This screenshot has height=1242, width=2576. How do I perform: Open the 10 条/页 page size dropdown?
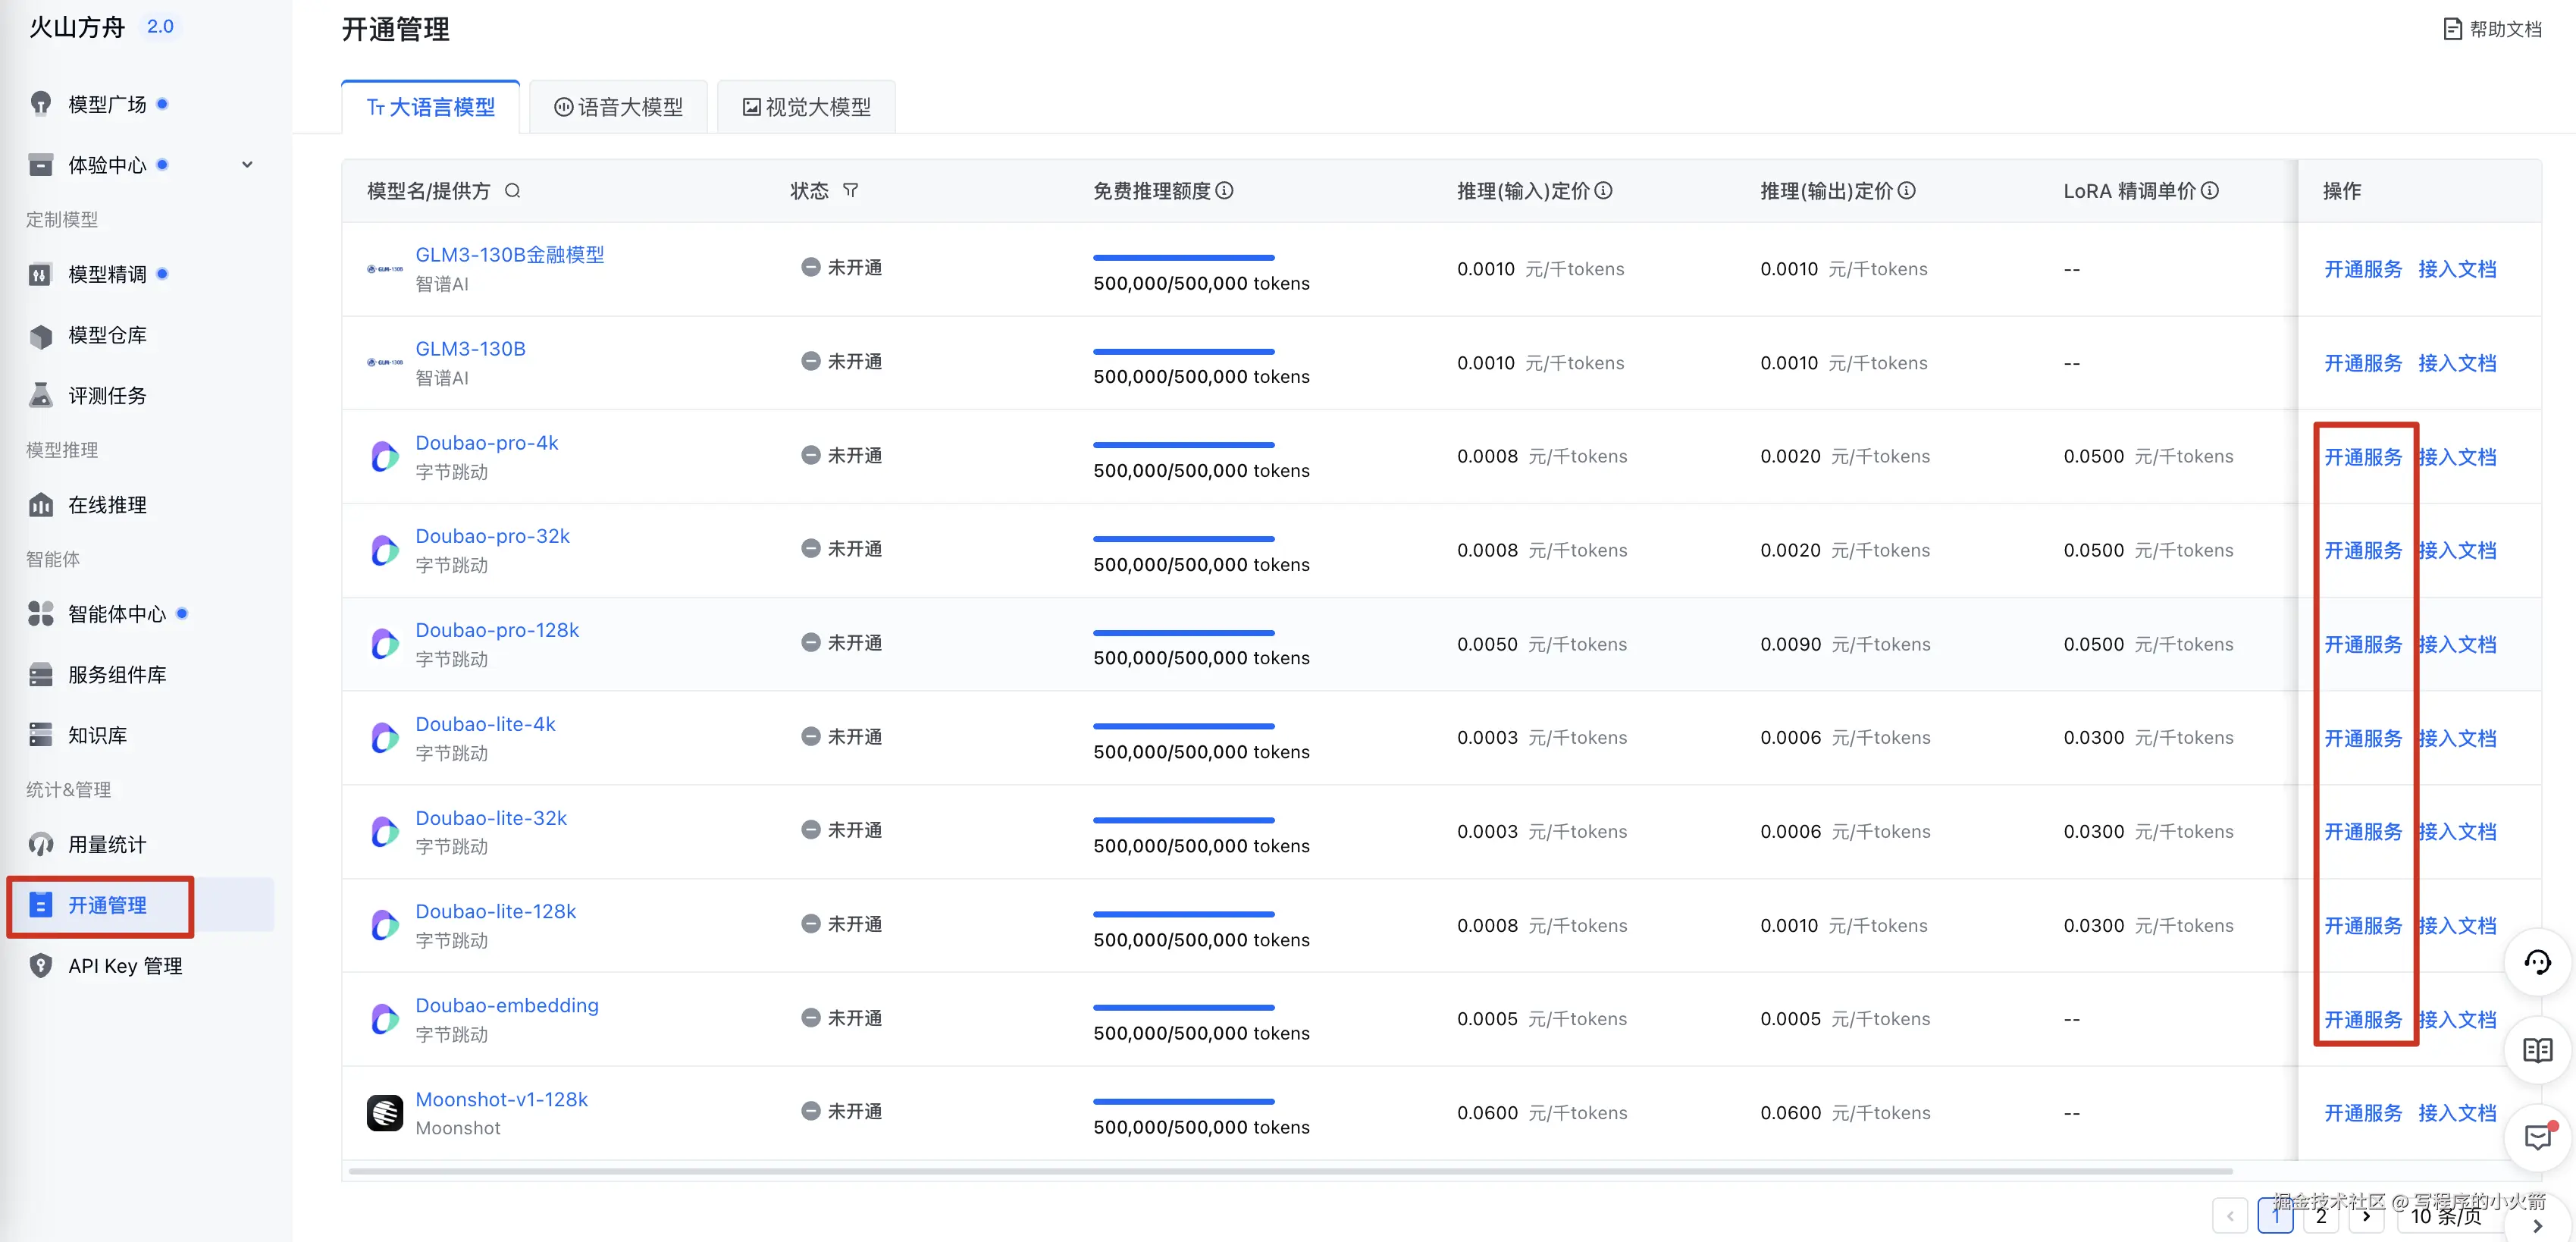2446,1216
